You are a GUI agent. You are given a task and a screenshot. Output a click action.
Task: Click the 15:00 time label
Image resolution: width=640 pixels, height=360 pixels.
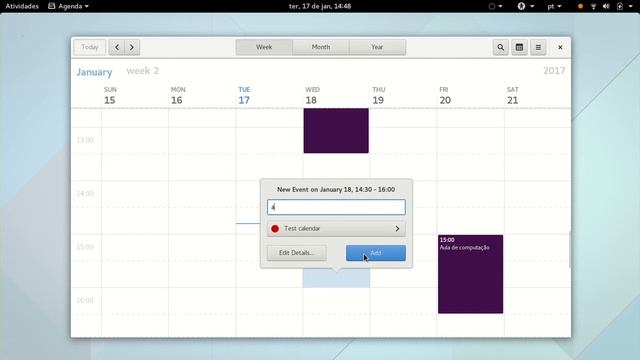point(85,247)
